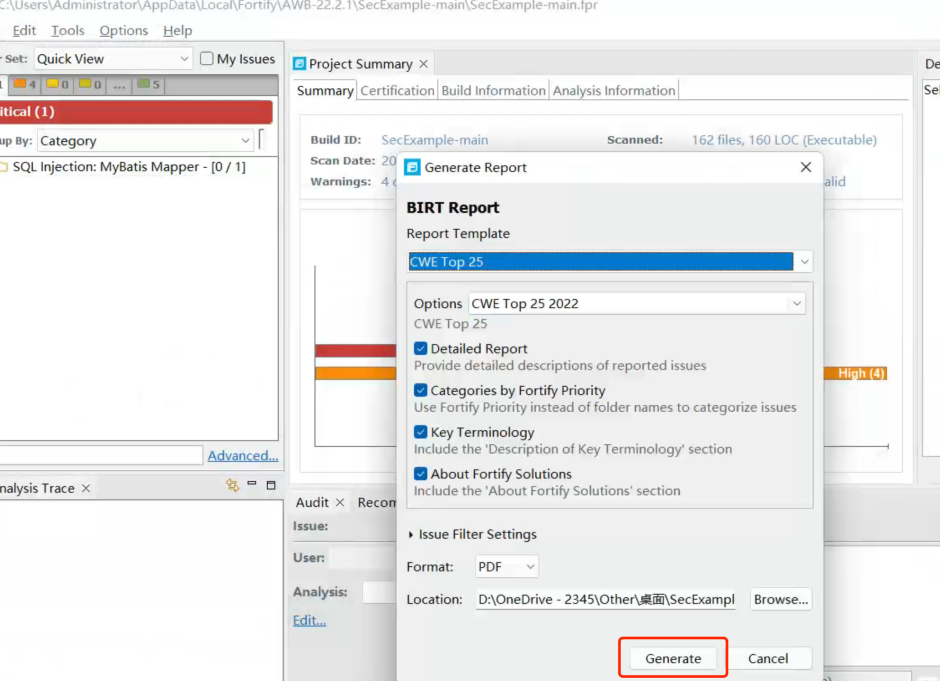Minimize the Analysis Trace panel
The image size is (940, 681).
click(x=252, y=486)
